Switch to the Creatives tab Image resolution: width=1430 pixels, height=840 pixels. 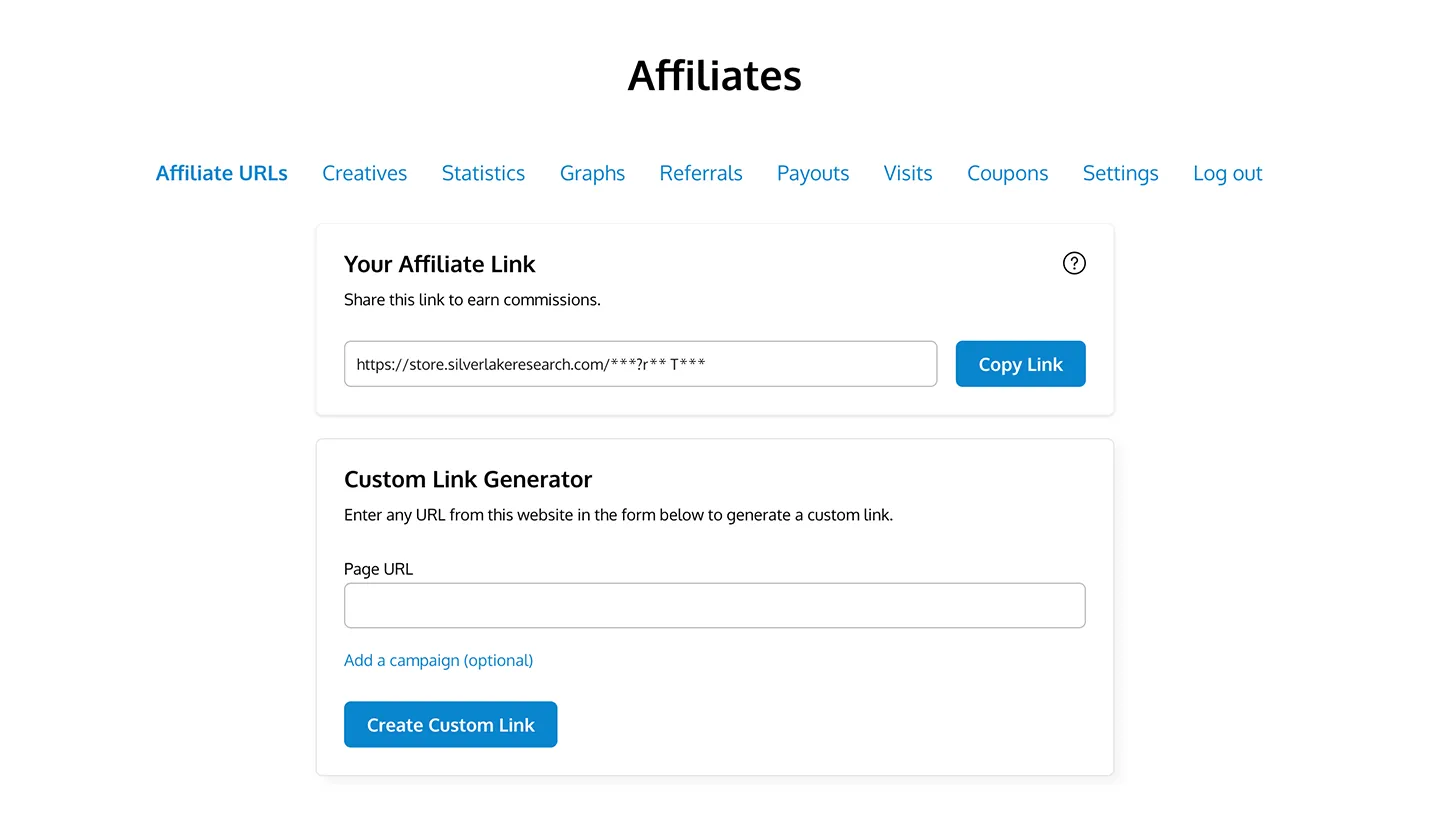[x=365, y=173]
